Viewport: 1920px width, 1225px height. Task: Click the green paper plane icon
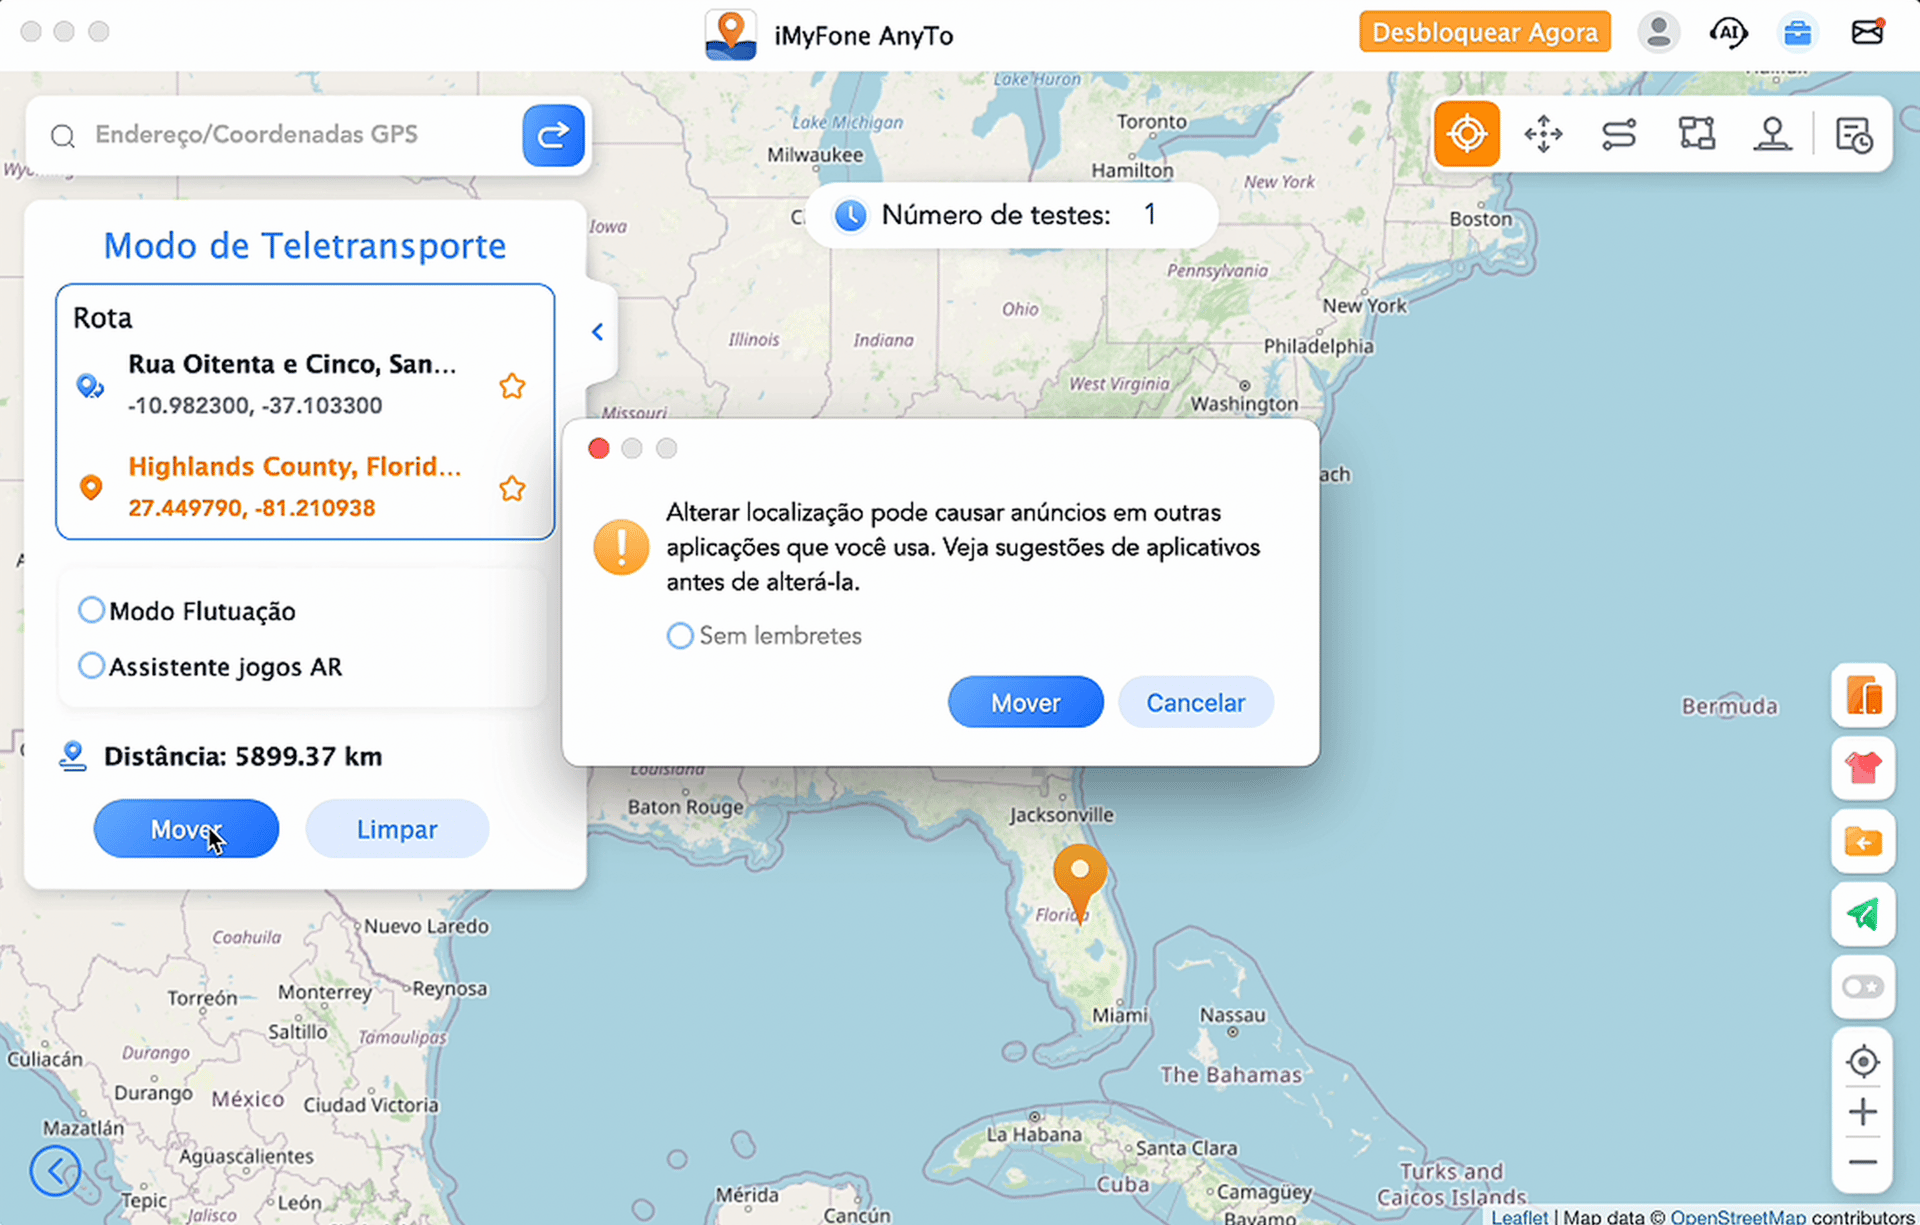click(x=1862, y=914)
